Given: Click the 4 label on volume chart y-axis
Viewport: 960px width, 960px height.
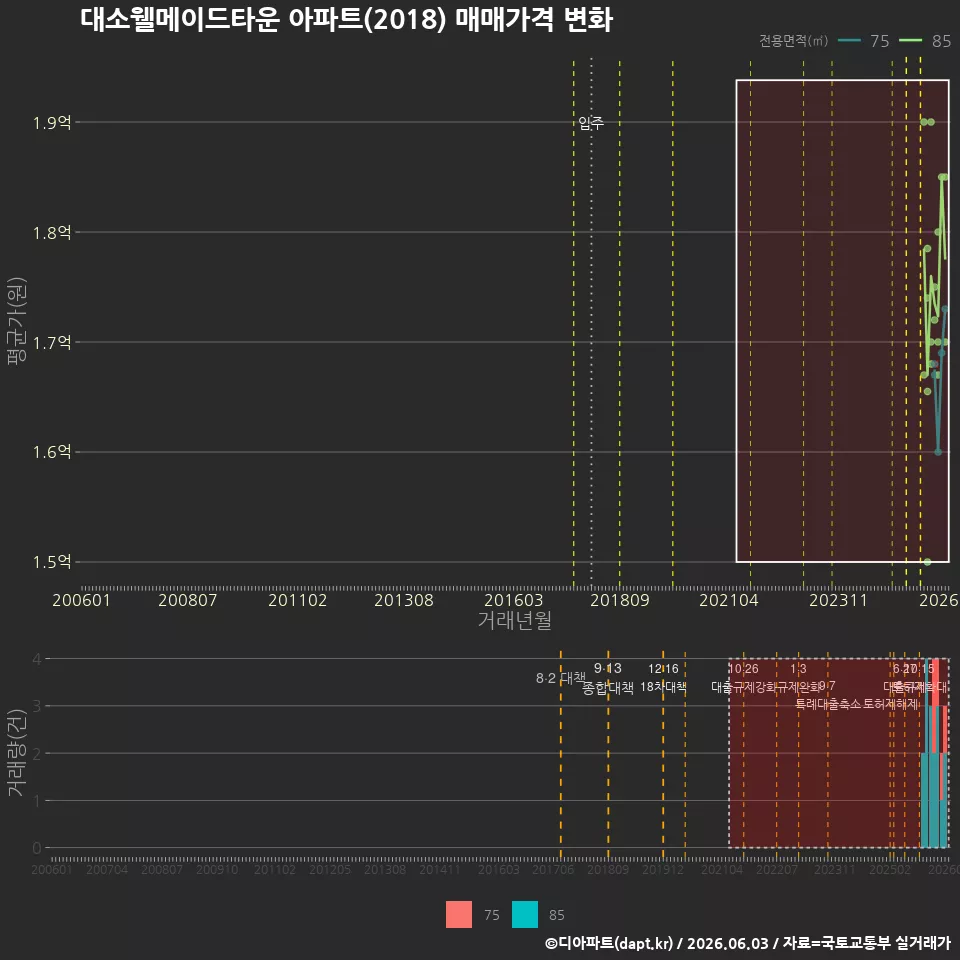Looking at the screenshot, I should [x=37, y=659].
